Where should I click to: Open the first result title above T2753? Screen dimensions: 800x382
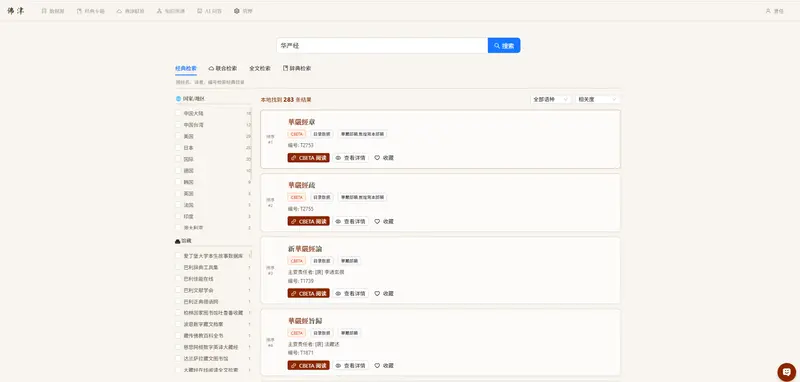pyautogui.click(x=302, y=122)
